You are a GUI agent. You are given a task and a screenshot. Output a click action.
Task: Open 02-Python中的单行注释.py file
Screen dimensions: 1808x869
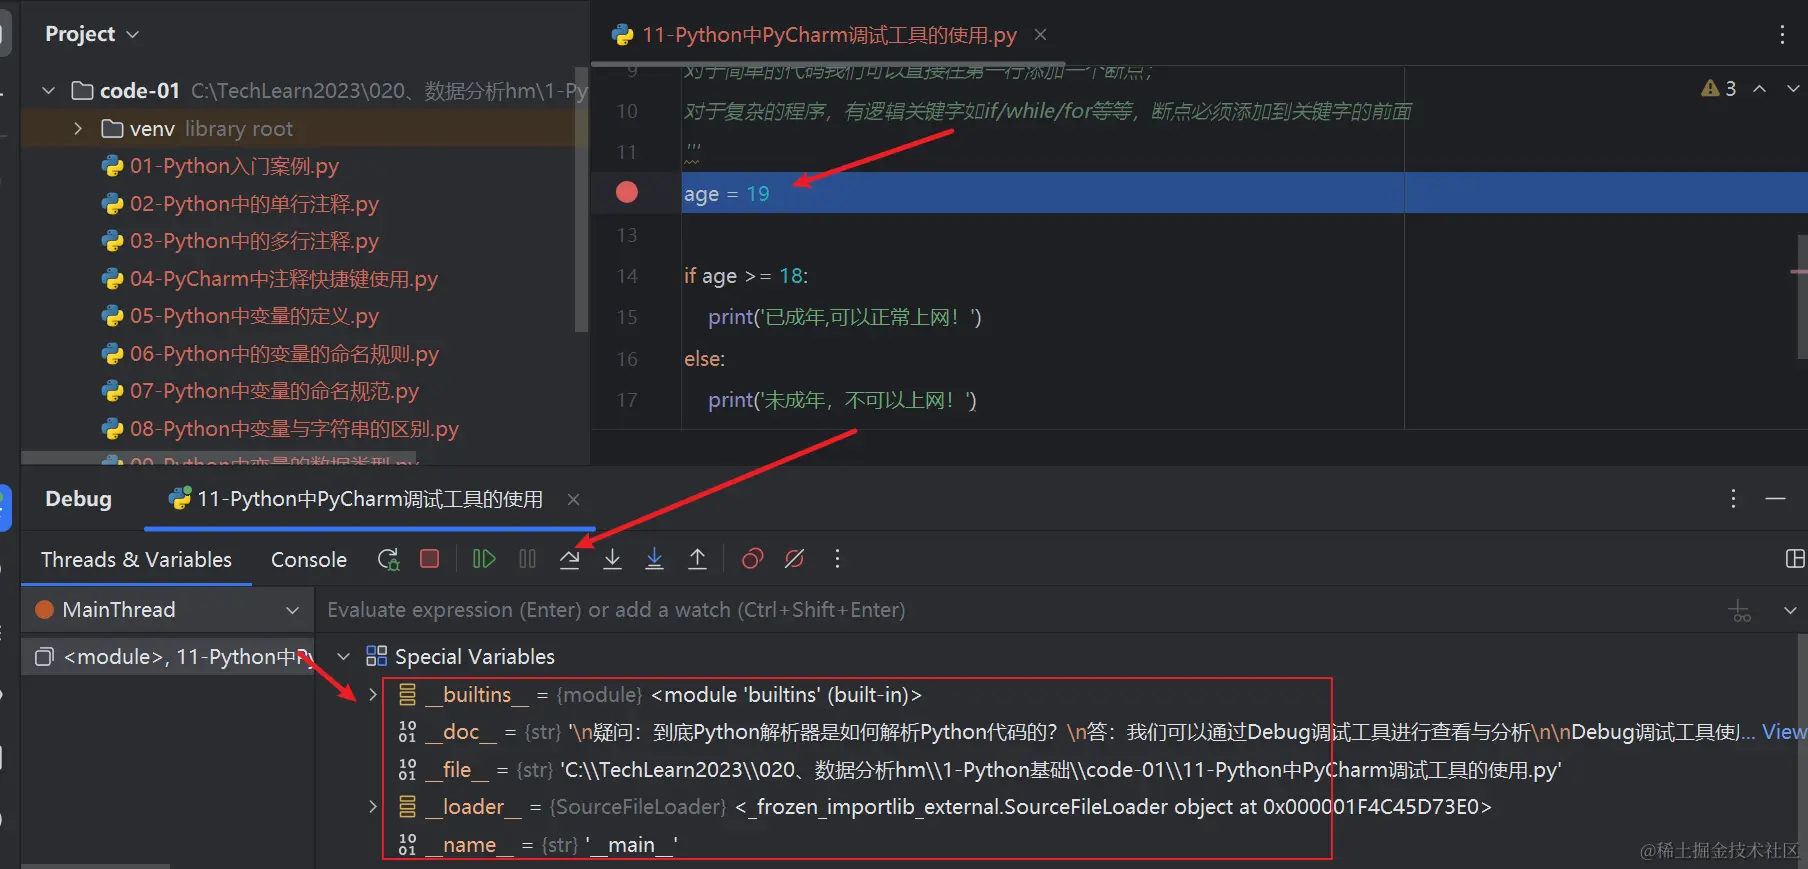pyautogui.click(x=254, y=204)
